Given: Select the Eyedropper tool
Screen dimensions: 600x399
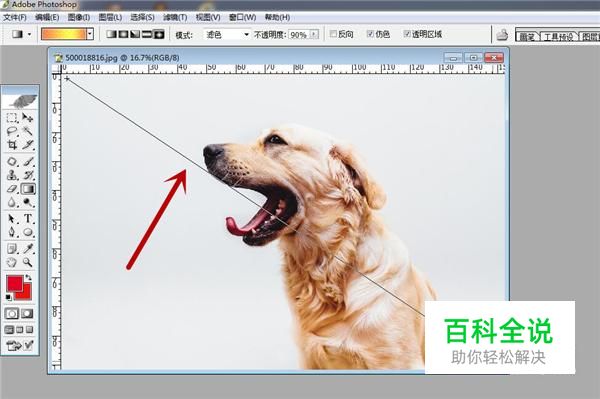Looking at the screenshot, I should [28, 249].
